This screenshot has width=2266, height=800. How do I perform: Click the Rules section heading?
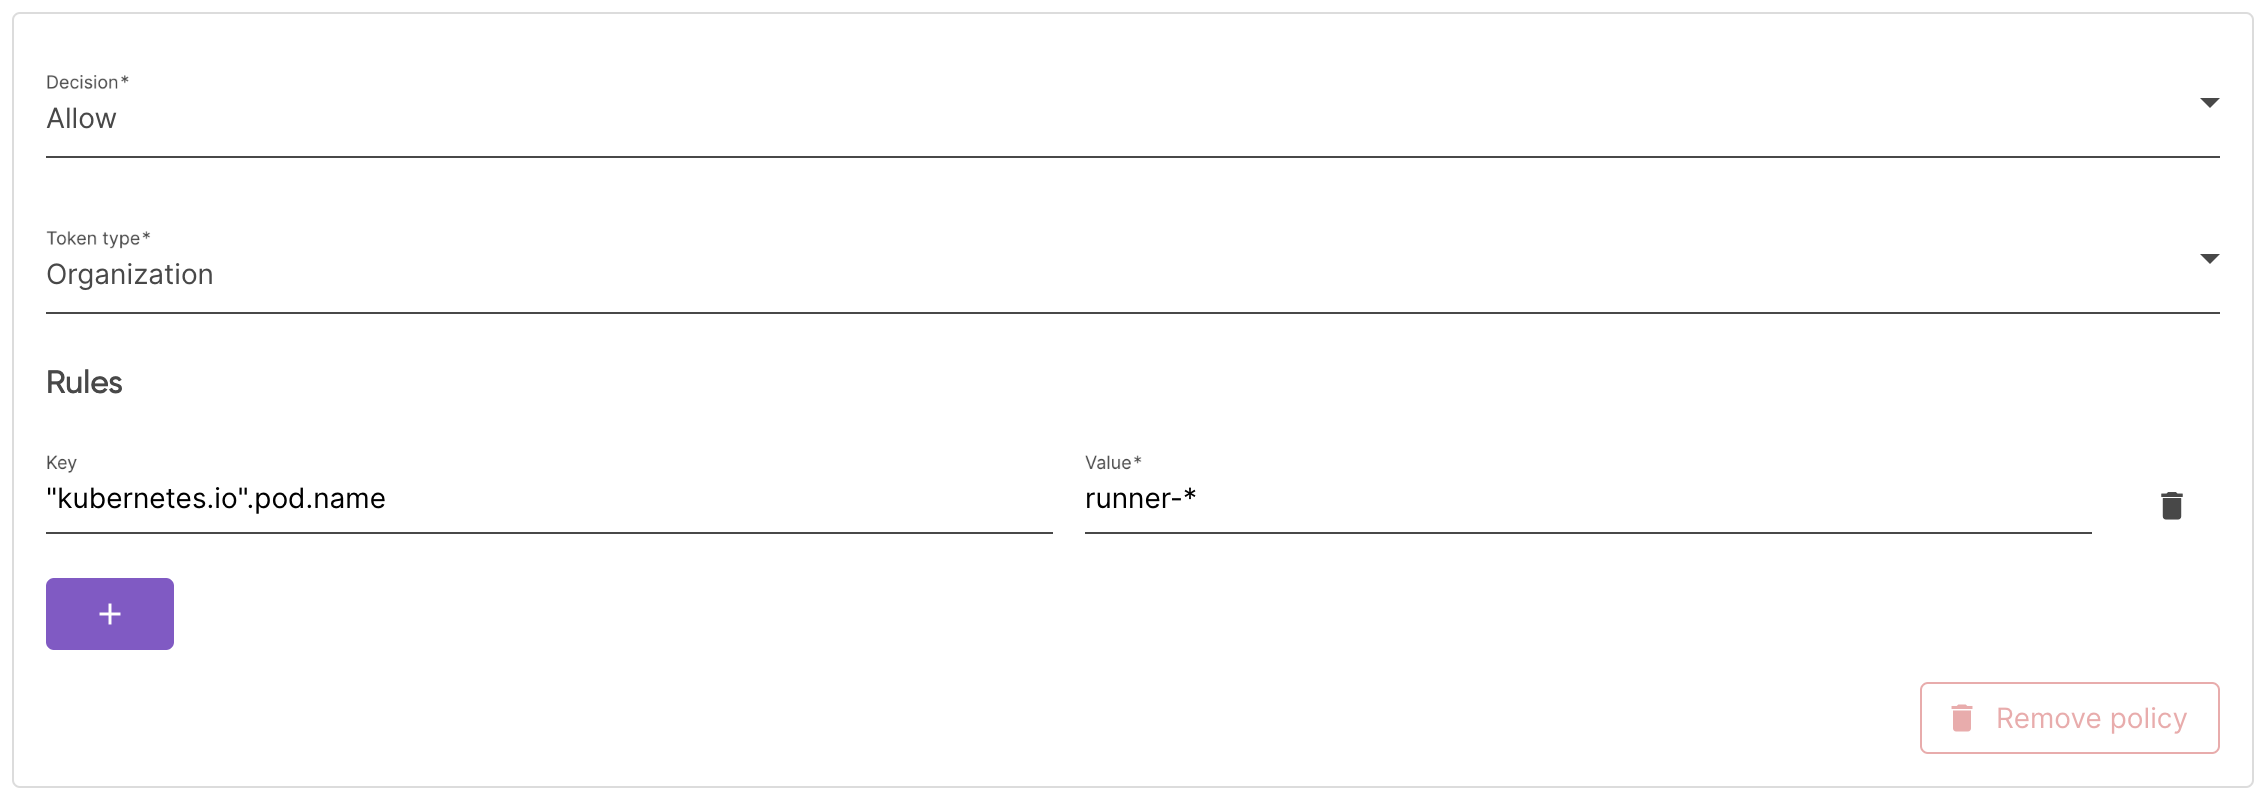(83, 381)
